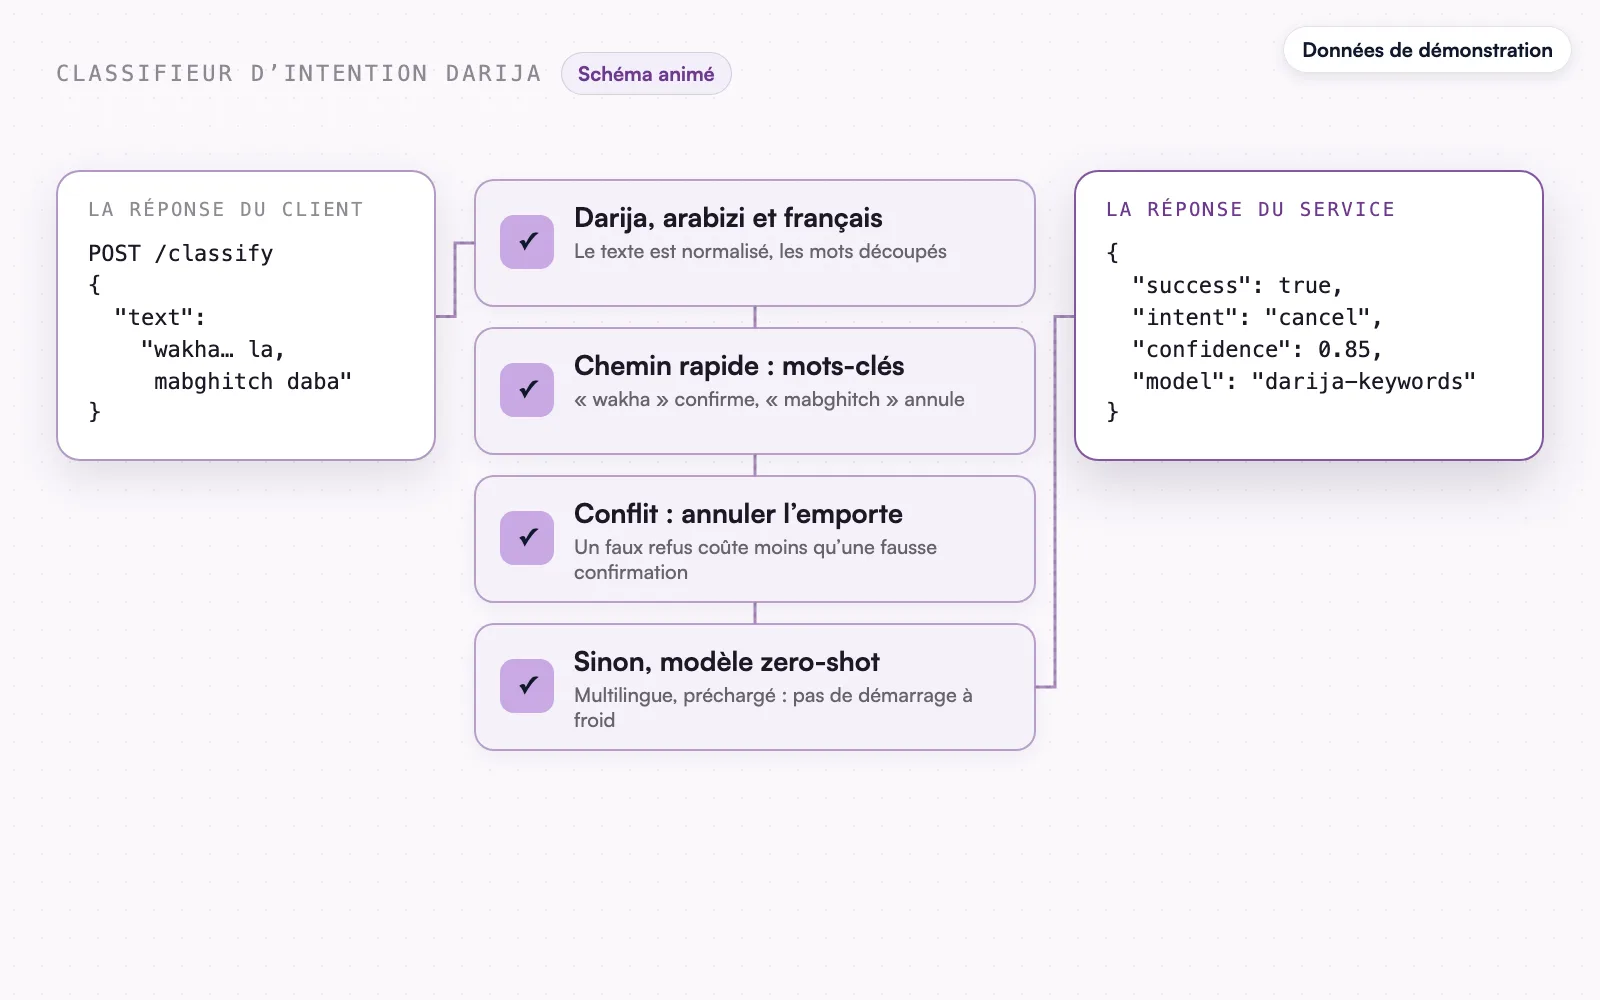Click the Données de démonstration pill

point(1427,50)
